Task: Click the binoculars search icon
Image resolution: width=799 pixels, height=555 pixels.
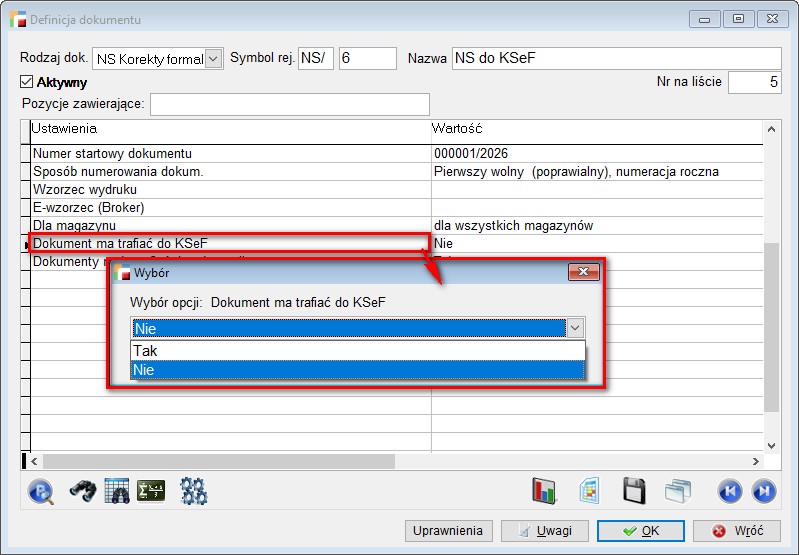Action: (82, 491)
